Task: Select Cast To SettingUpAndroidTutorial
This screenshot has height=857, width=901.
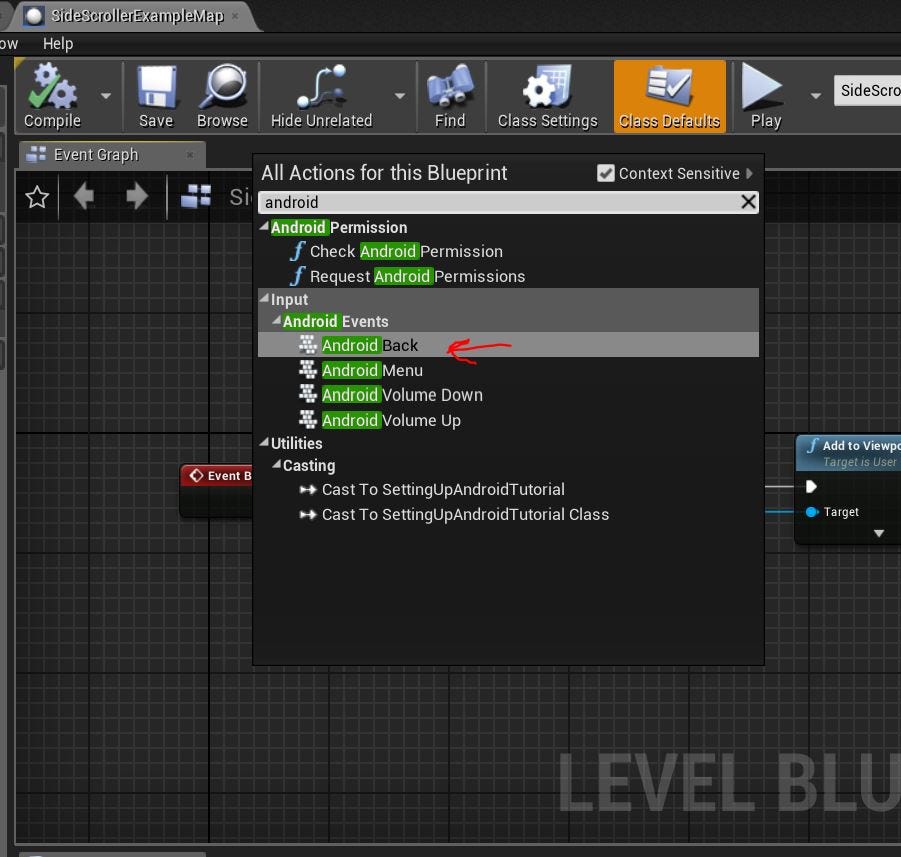Action: pyautogui.click(x=443, y=489)
